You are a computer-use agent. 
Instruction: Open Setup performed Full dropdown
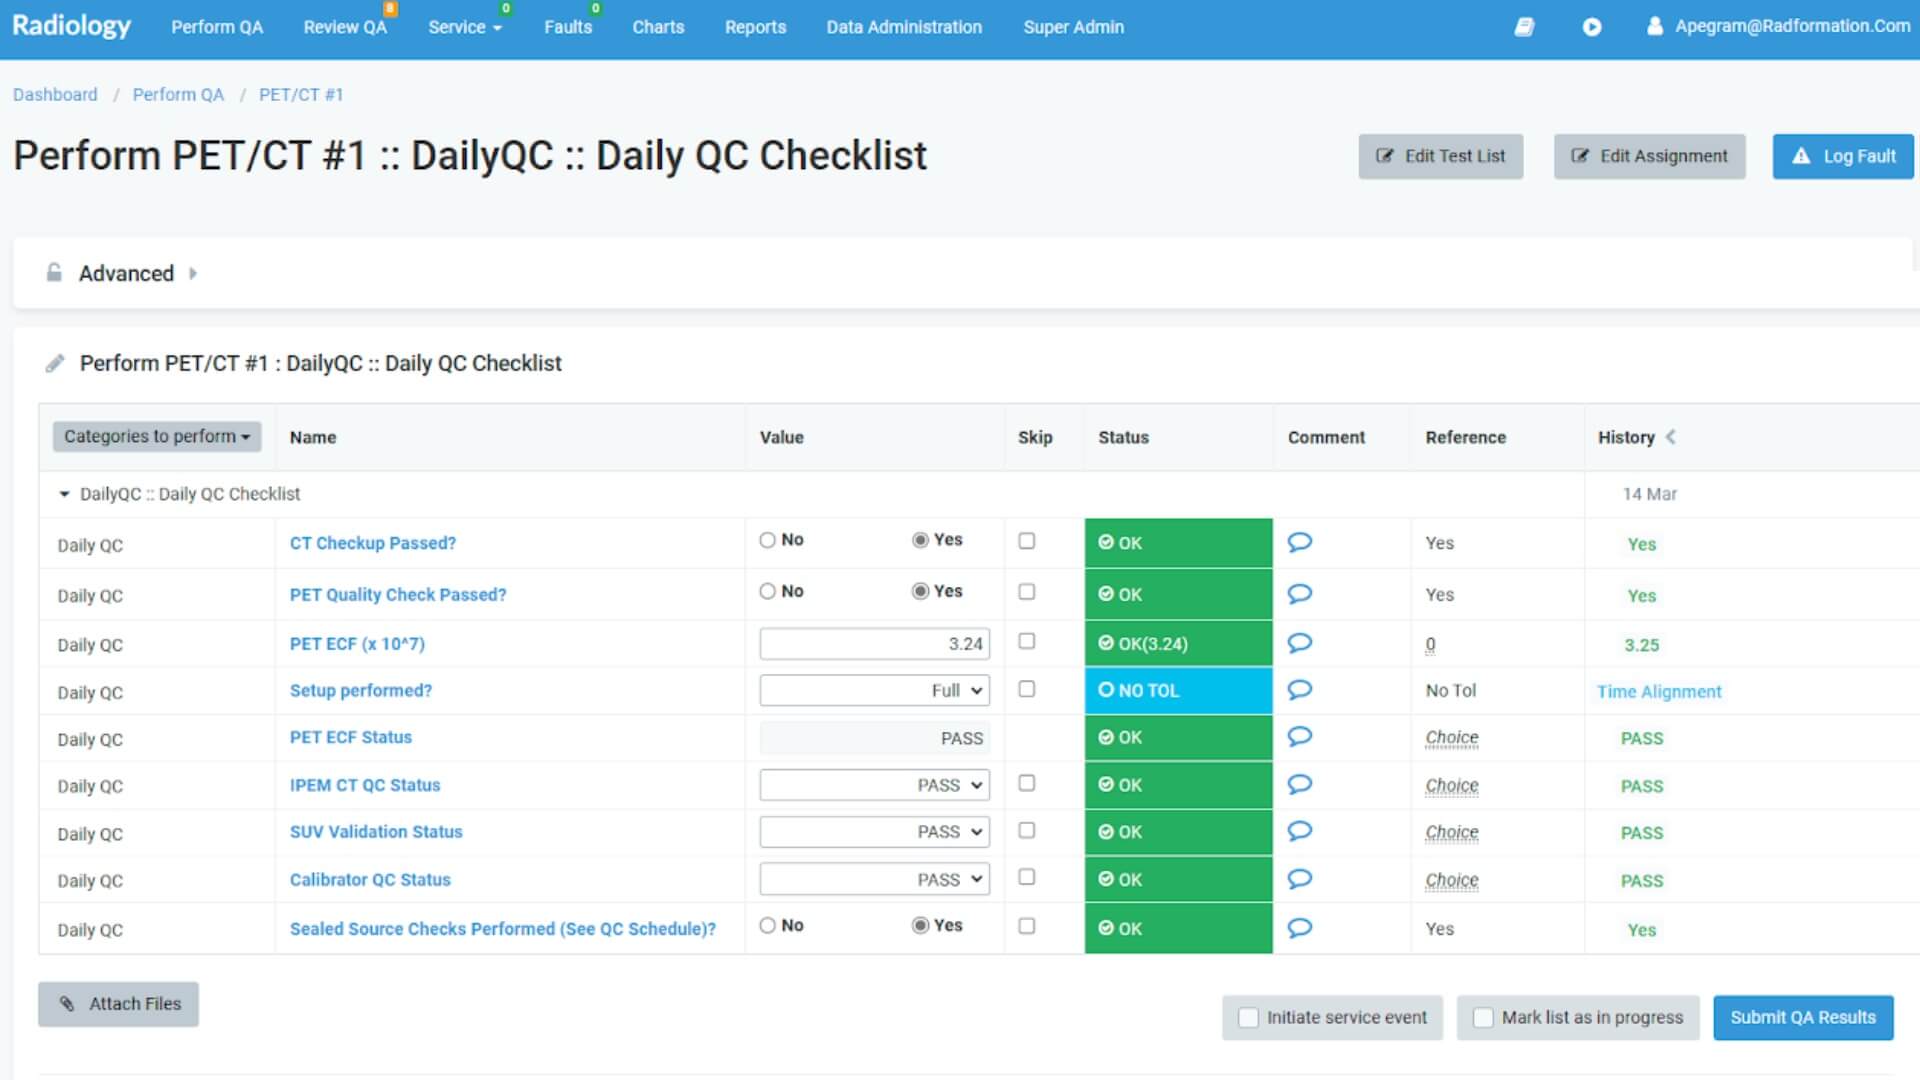tap(874, 690)
